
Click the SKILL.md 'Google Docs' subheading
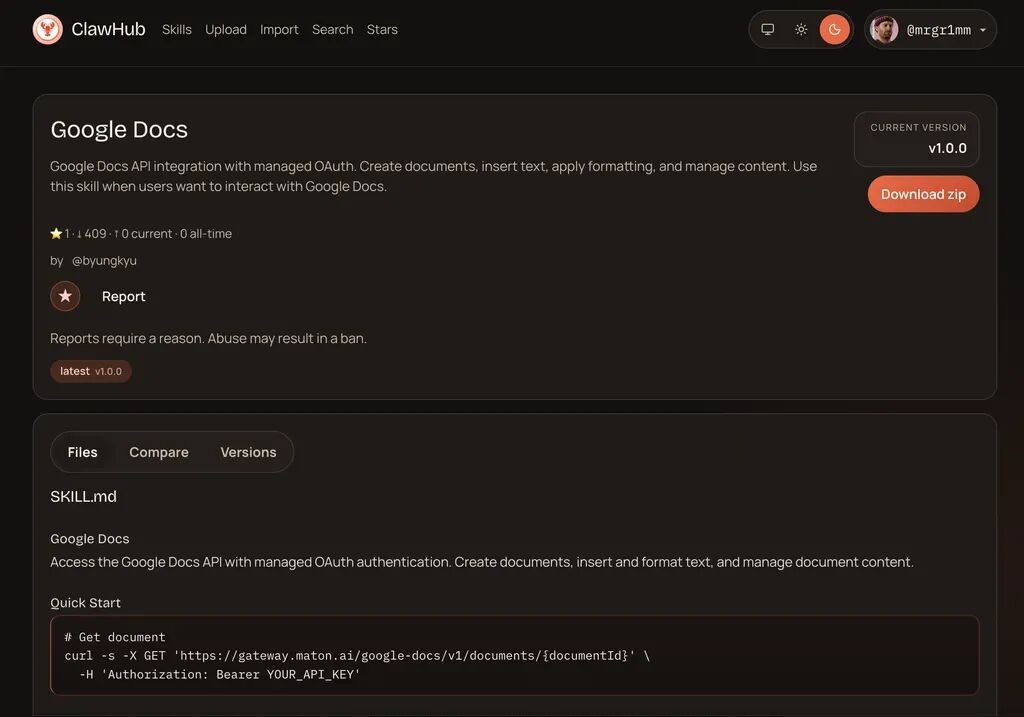click(x=89, y=539)
